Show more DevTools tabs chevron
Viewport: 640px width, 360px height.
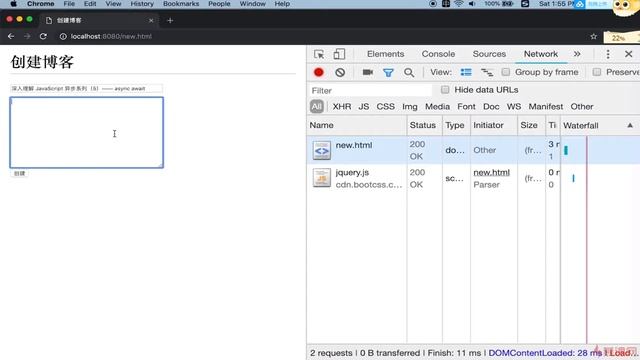pos(577,54)
